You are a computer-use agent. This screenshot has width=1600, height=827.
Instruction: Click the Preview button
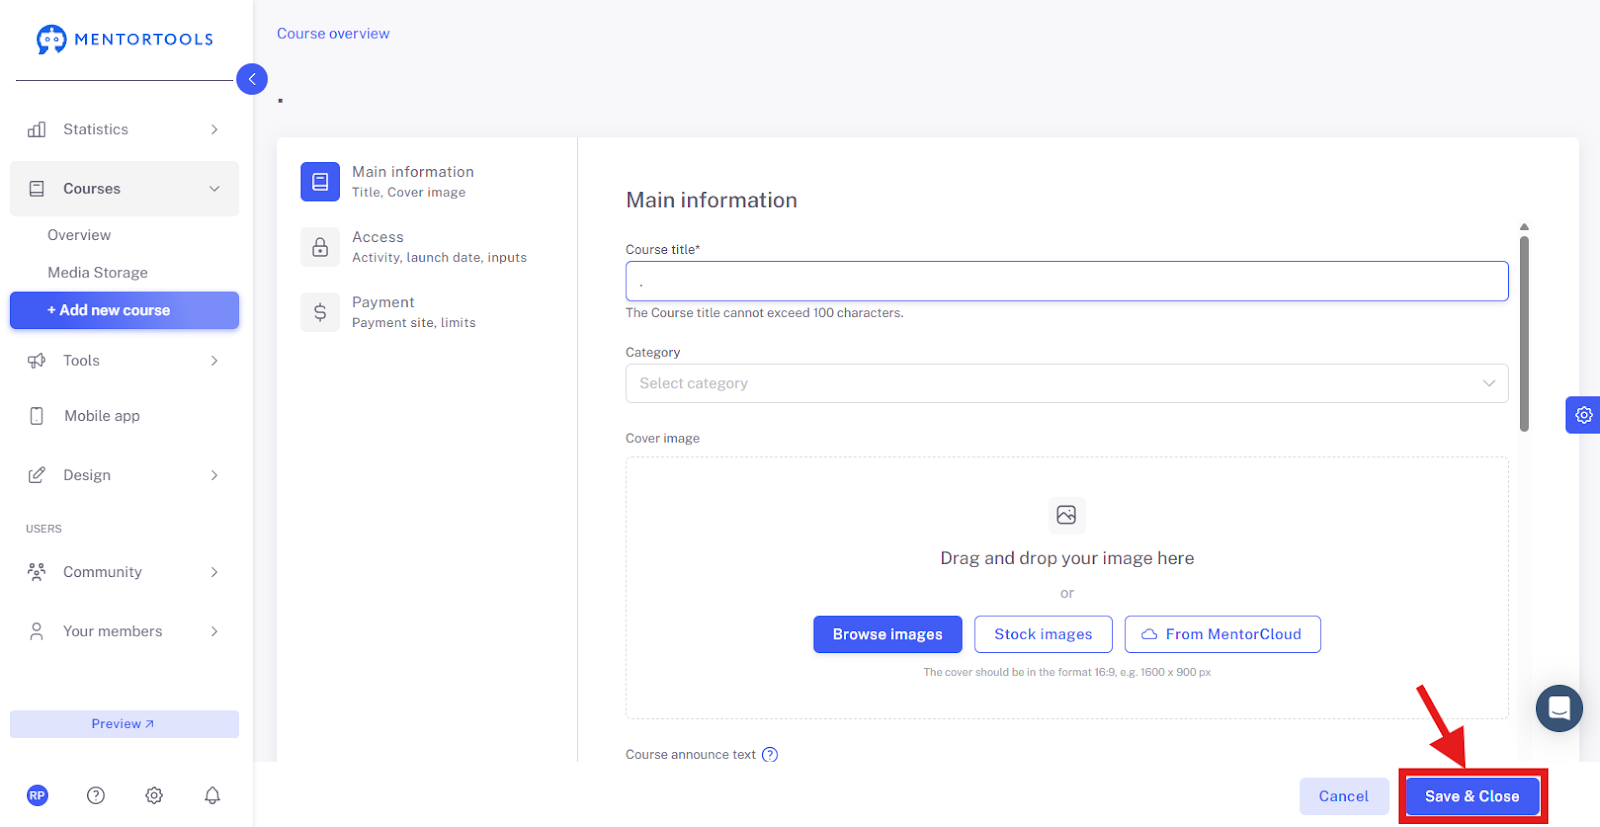click(124, 724)
